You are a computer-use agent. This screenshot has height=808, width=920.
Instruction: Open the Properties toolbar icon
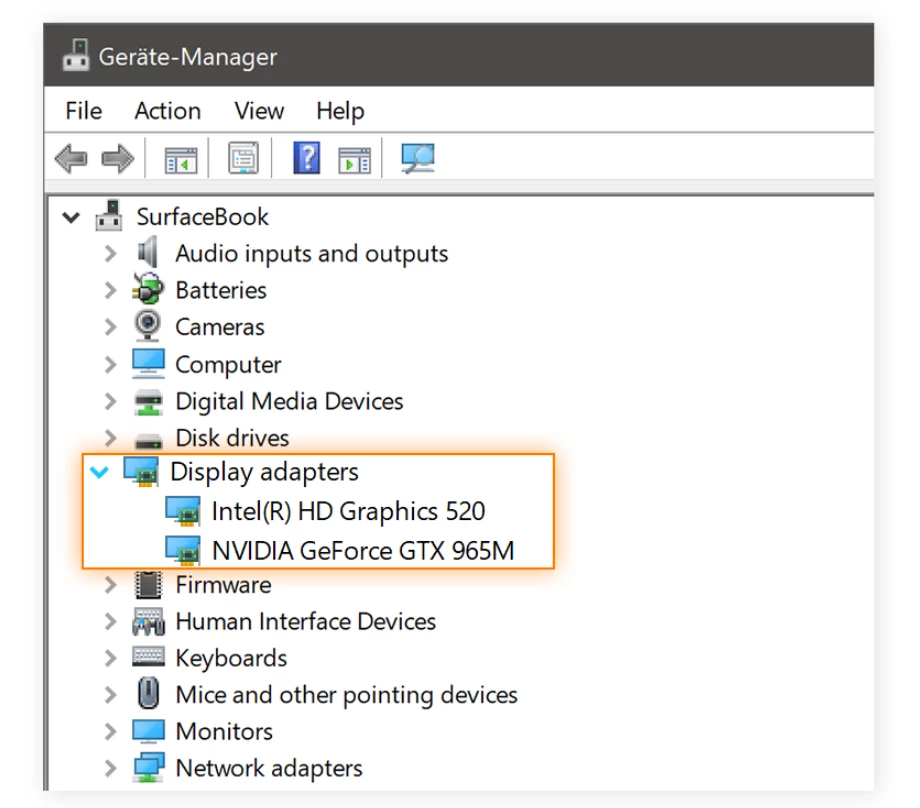(x=243, y=158)
